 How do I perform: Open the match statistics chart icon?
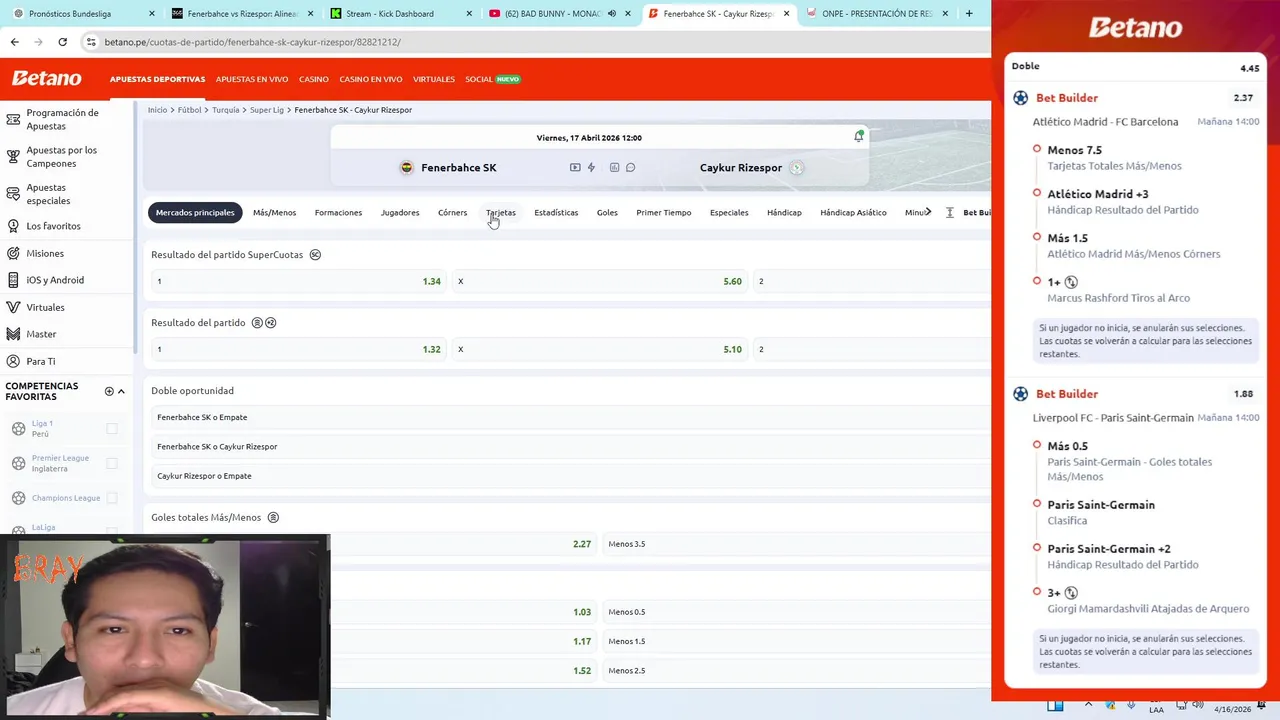pos(614,168)
